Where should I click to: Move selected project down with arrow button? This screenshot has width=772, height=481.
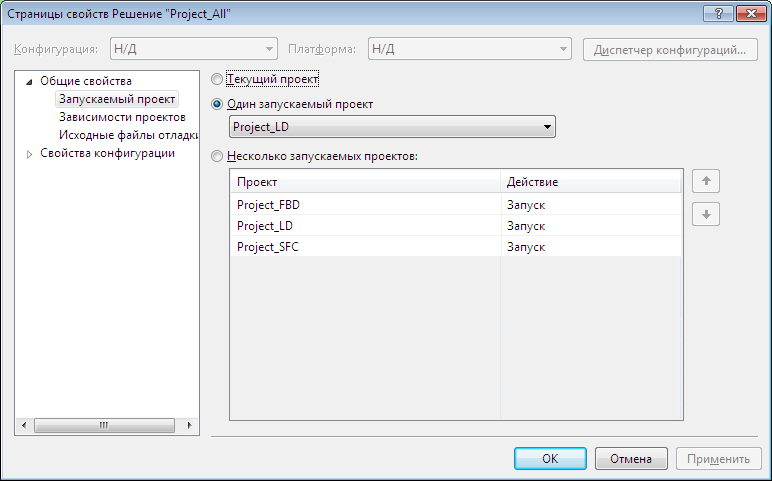pos(706,214)
